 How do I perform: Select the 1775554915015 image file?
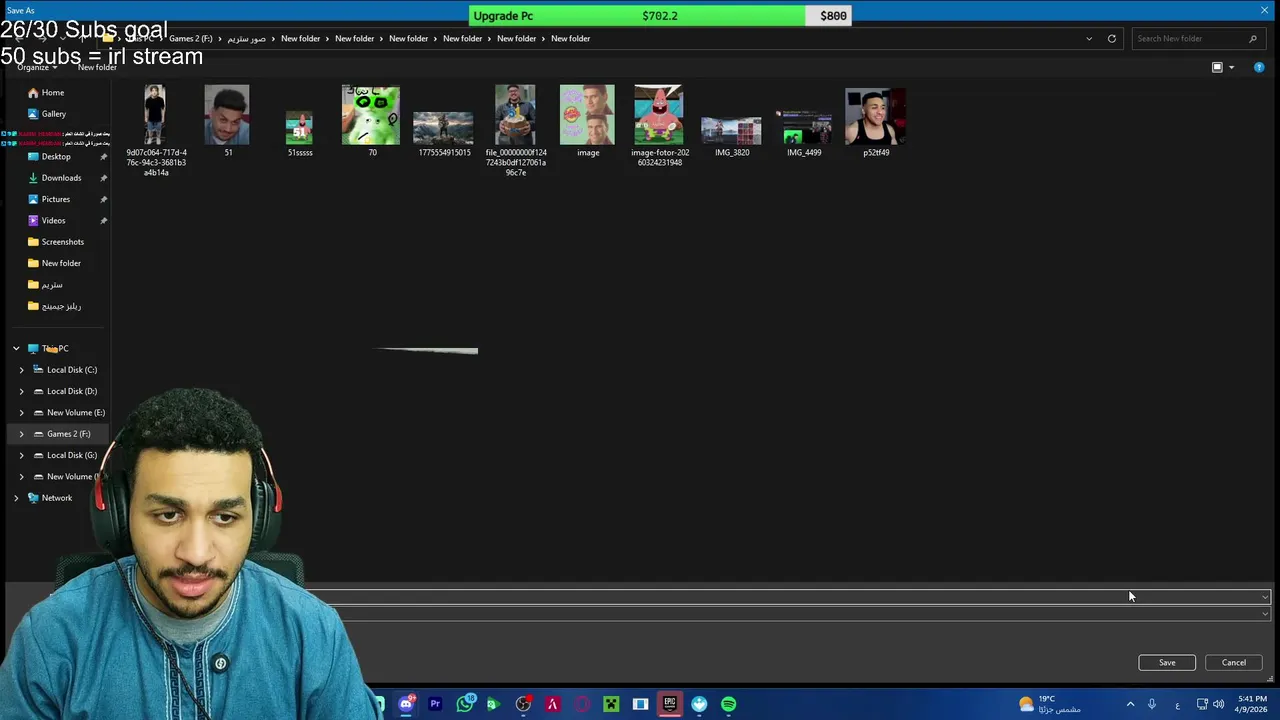coord(444,133)
